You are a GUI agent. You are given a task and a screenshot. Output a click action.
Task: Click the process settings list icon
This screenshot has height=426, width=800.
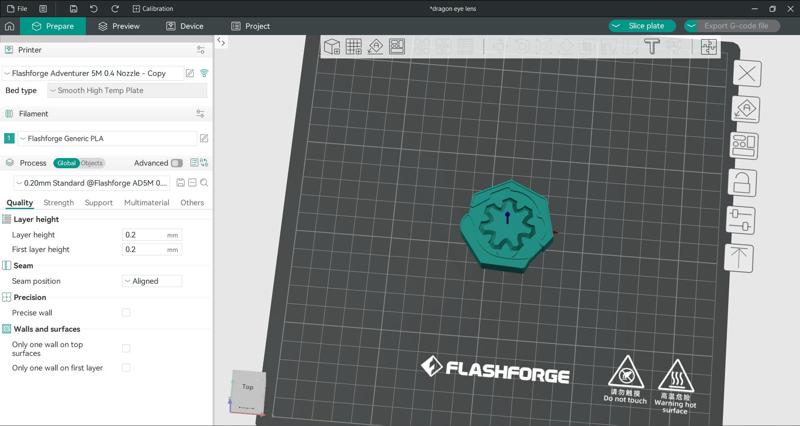(x=194, y=163)
